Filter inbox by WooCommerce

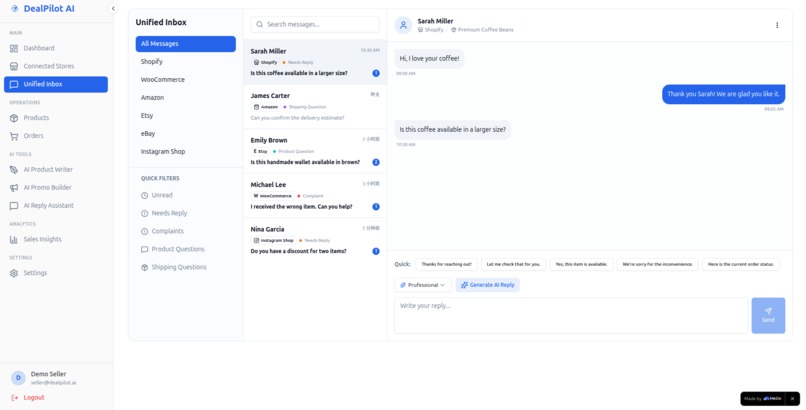(x=186, y=80)
